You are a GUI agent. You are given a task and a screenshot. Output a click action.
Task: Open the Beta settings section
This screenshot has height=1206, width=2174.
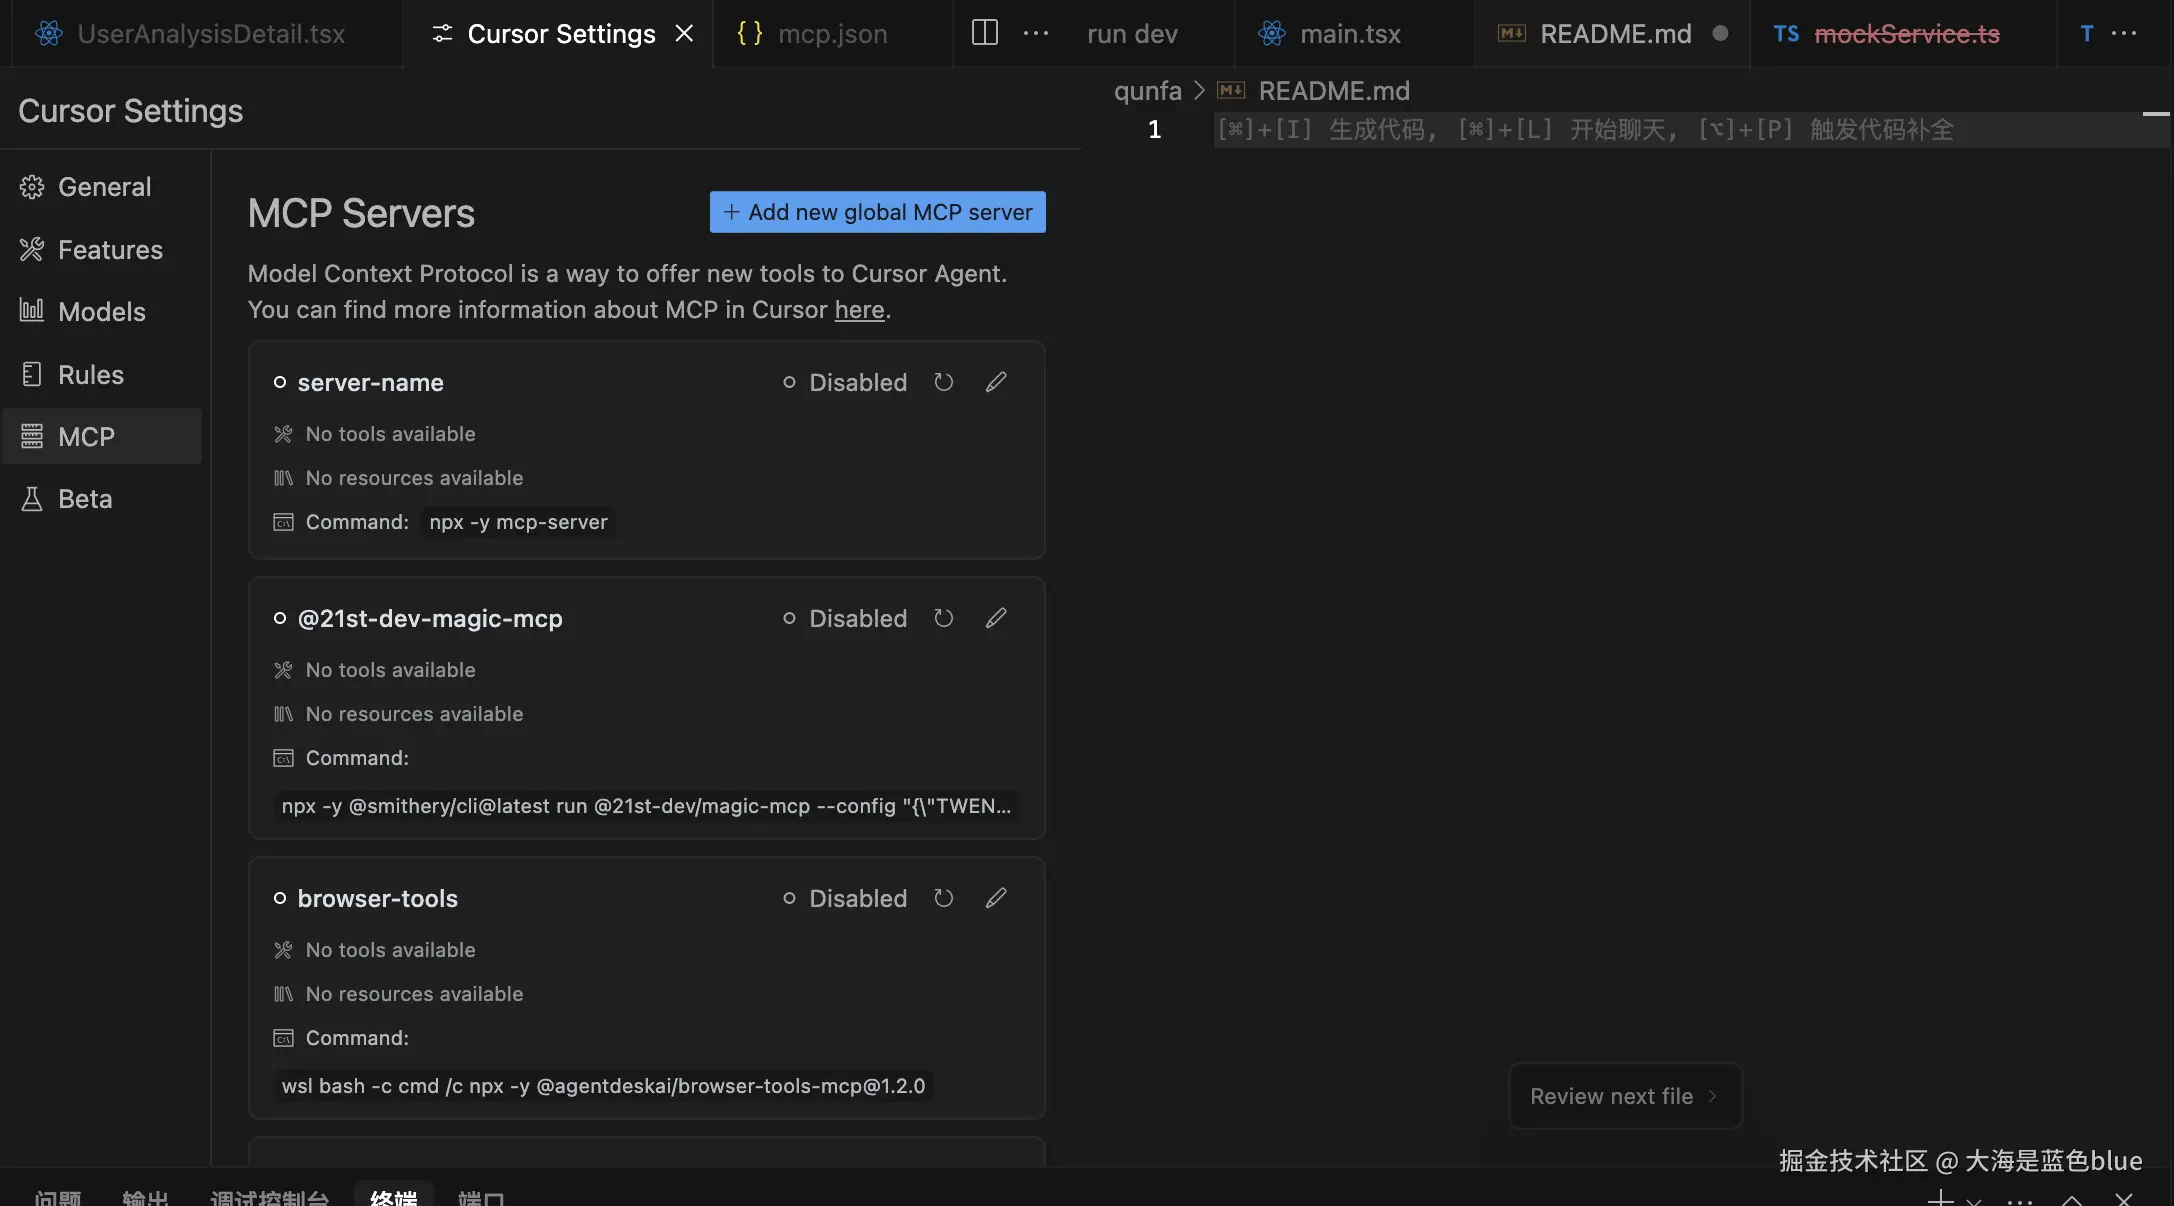[x=84, y=499]
